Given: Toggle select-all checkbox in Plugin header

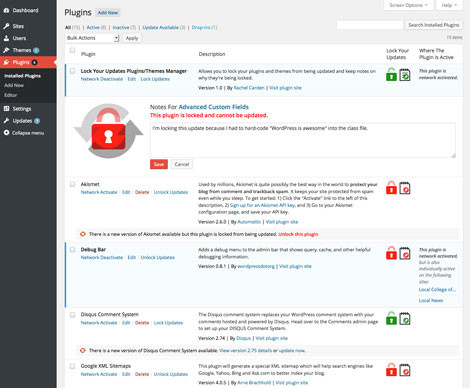Looking at the screenshot, I should [x=72, y=50].
